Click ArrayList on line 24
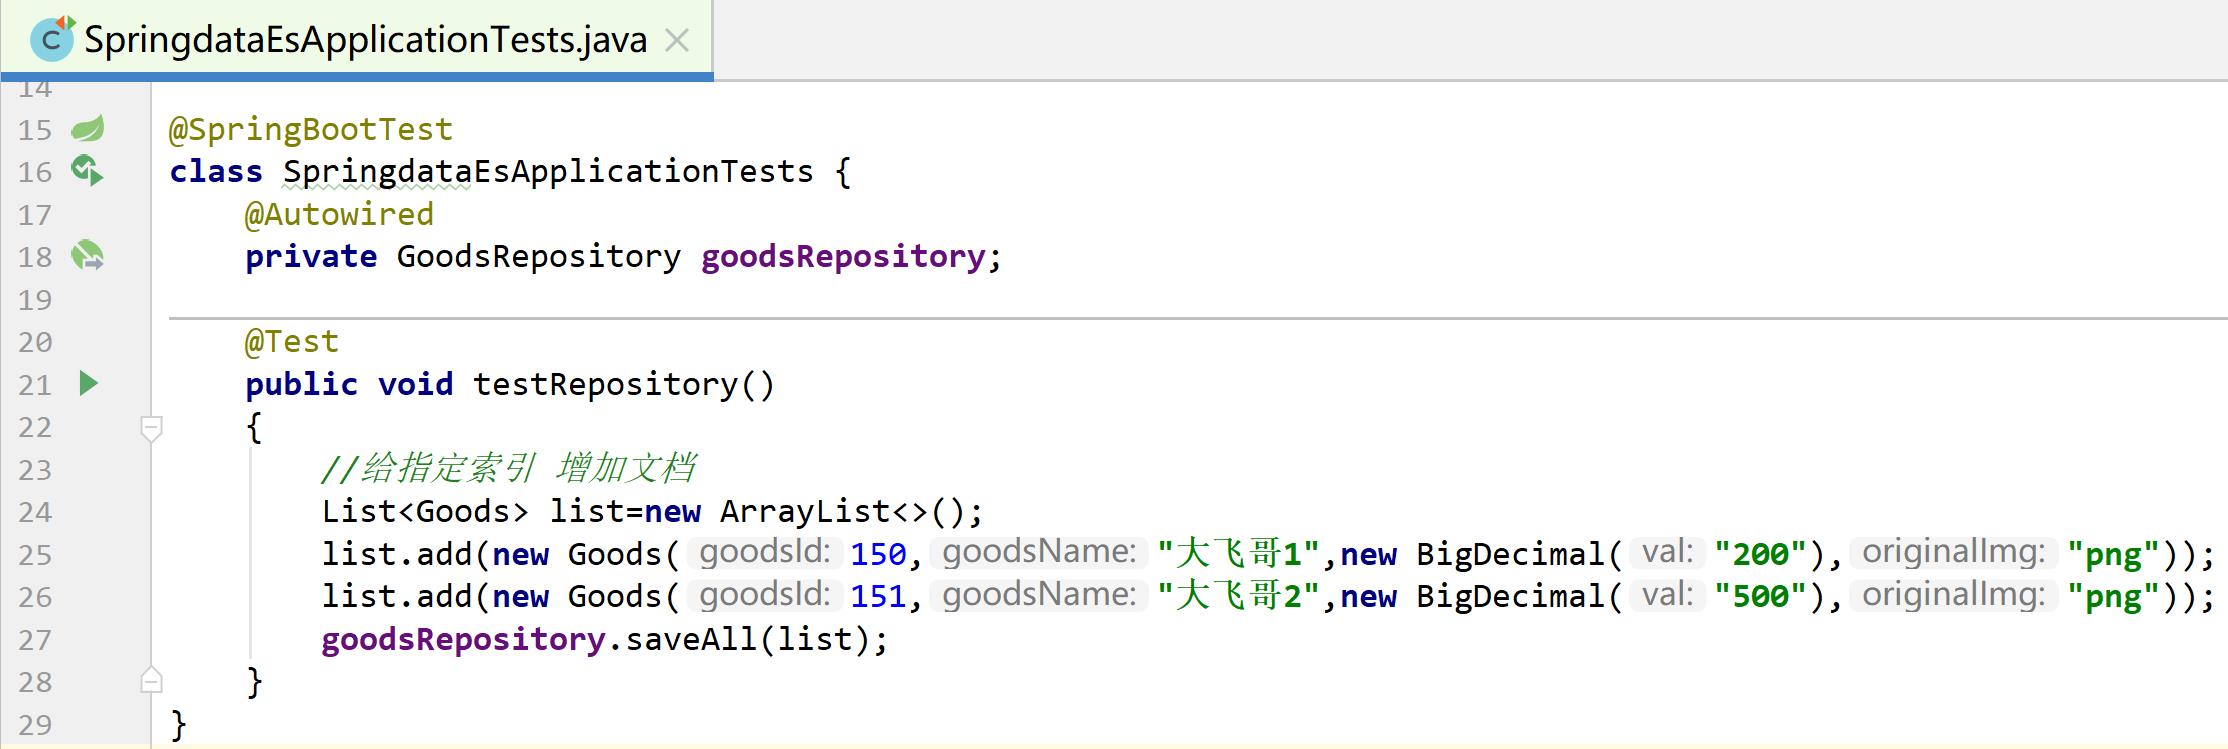The width and height of the screenshot is (2228, 749). click(805, 512)
